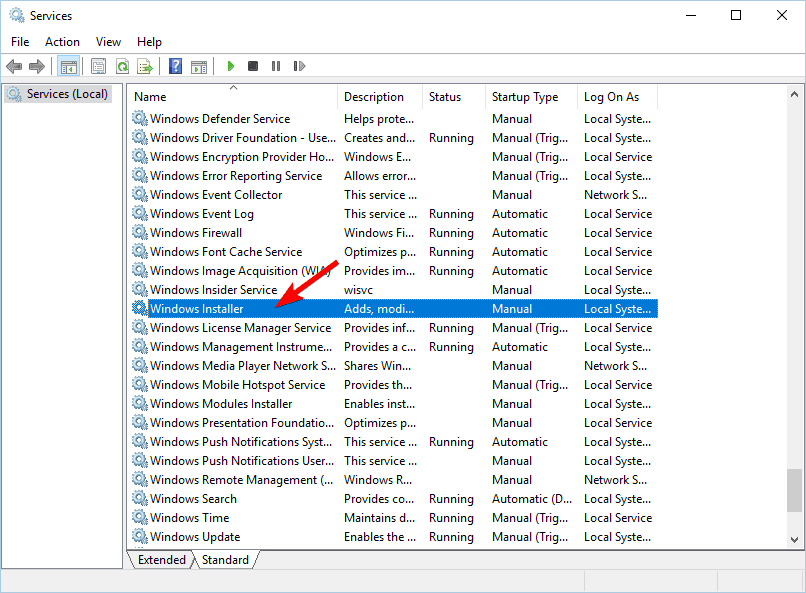Click the Pause Service icon
Screen dimensions: 806x593
[276, 66]
